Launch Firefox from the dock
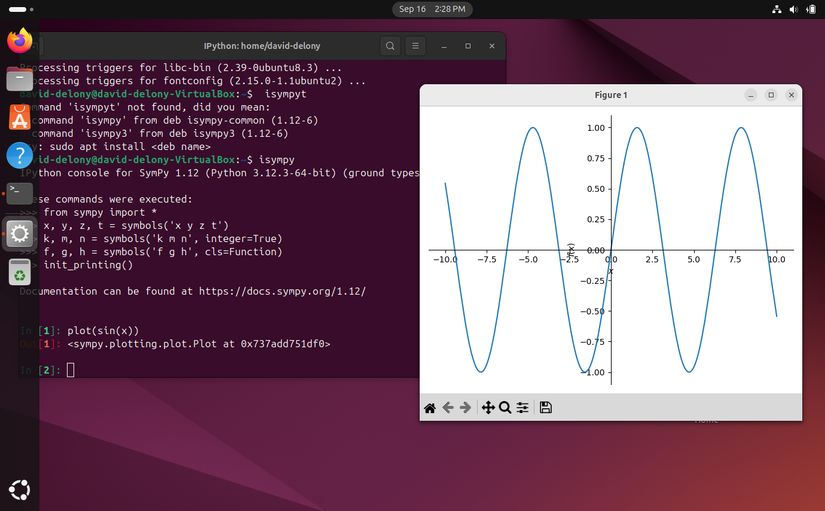The width and height of the screenshot is (825, 511). tap(19, 41)
